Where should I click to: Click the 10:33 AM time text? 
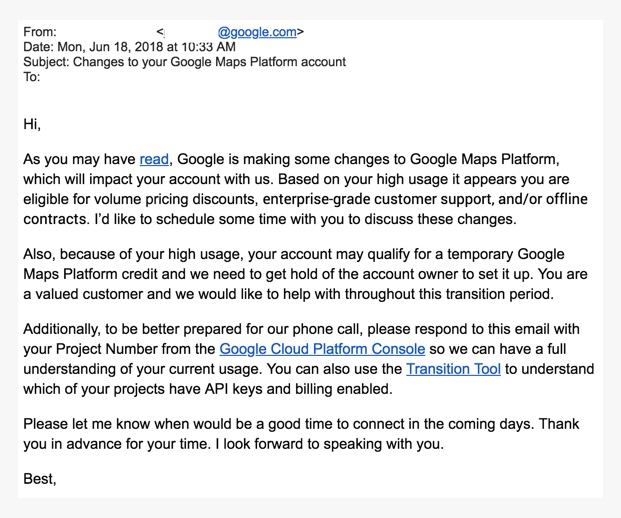[208, 47]
